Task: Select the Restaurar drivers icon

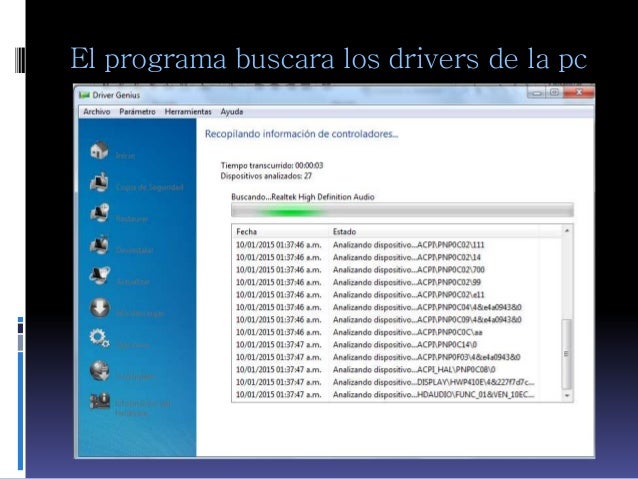Action: 99,213
